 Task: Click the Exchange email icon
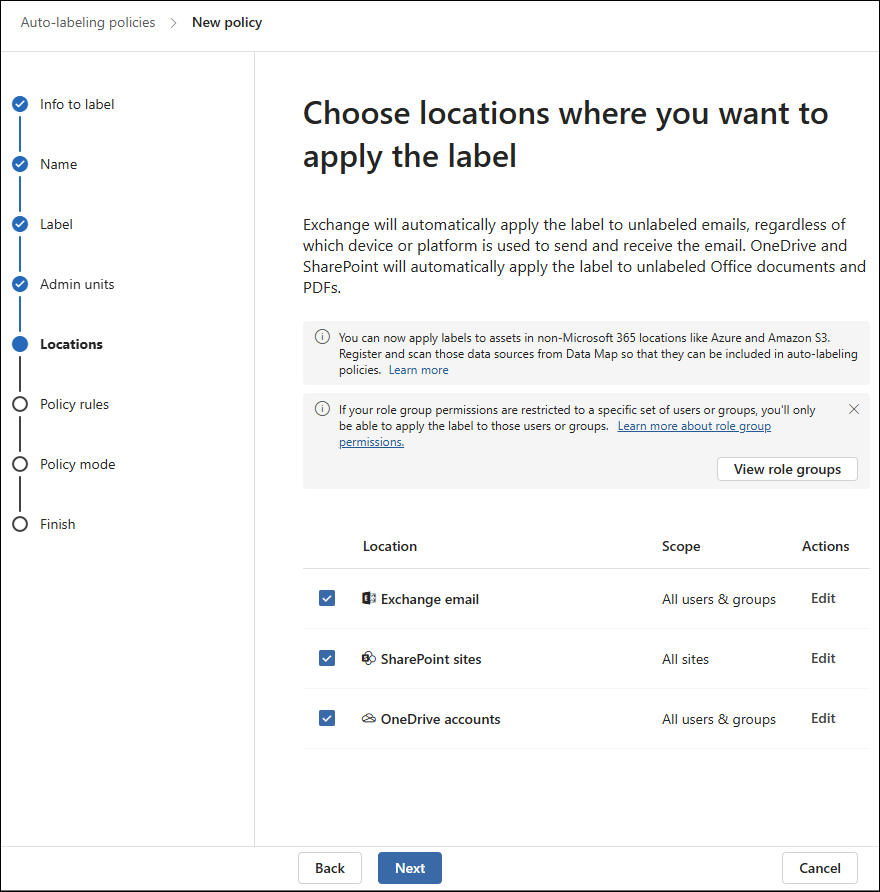369,598
